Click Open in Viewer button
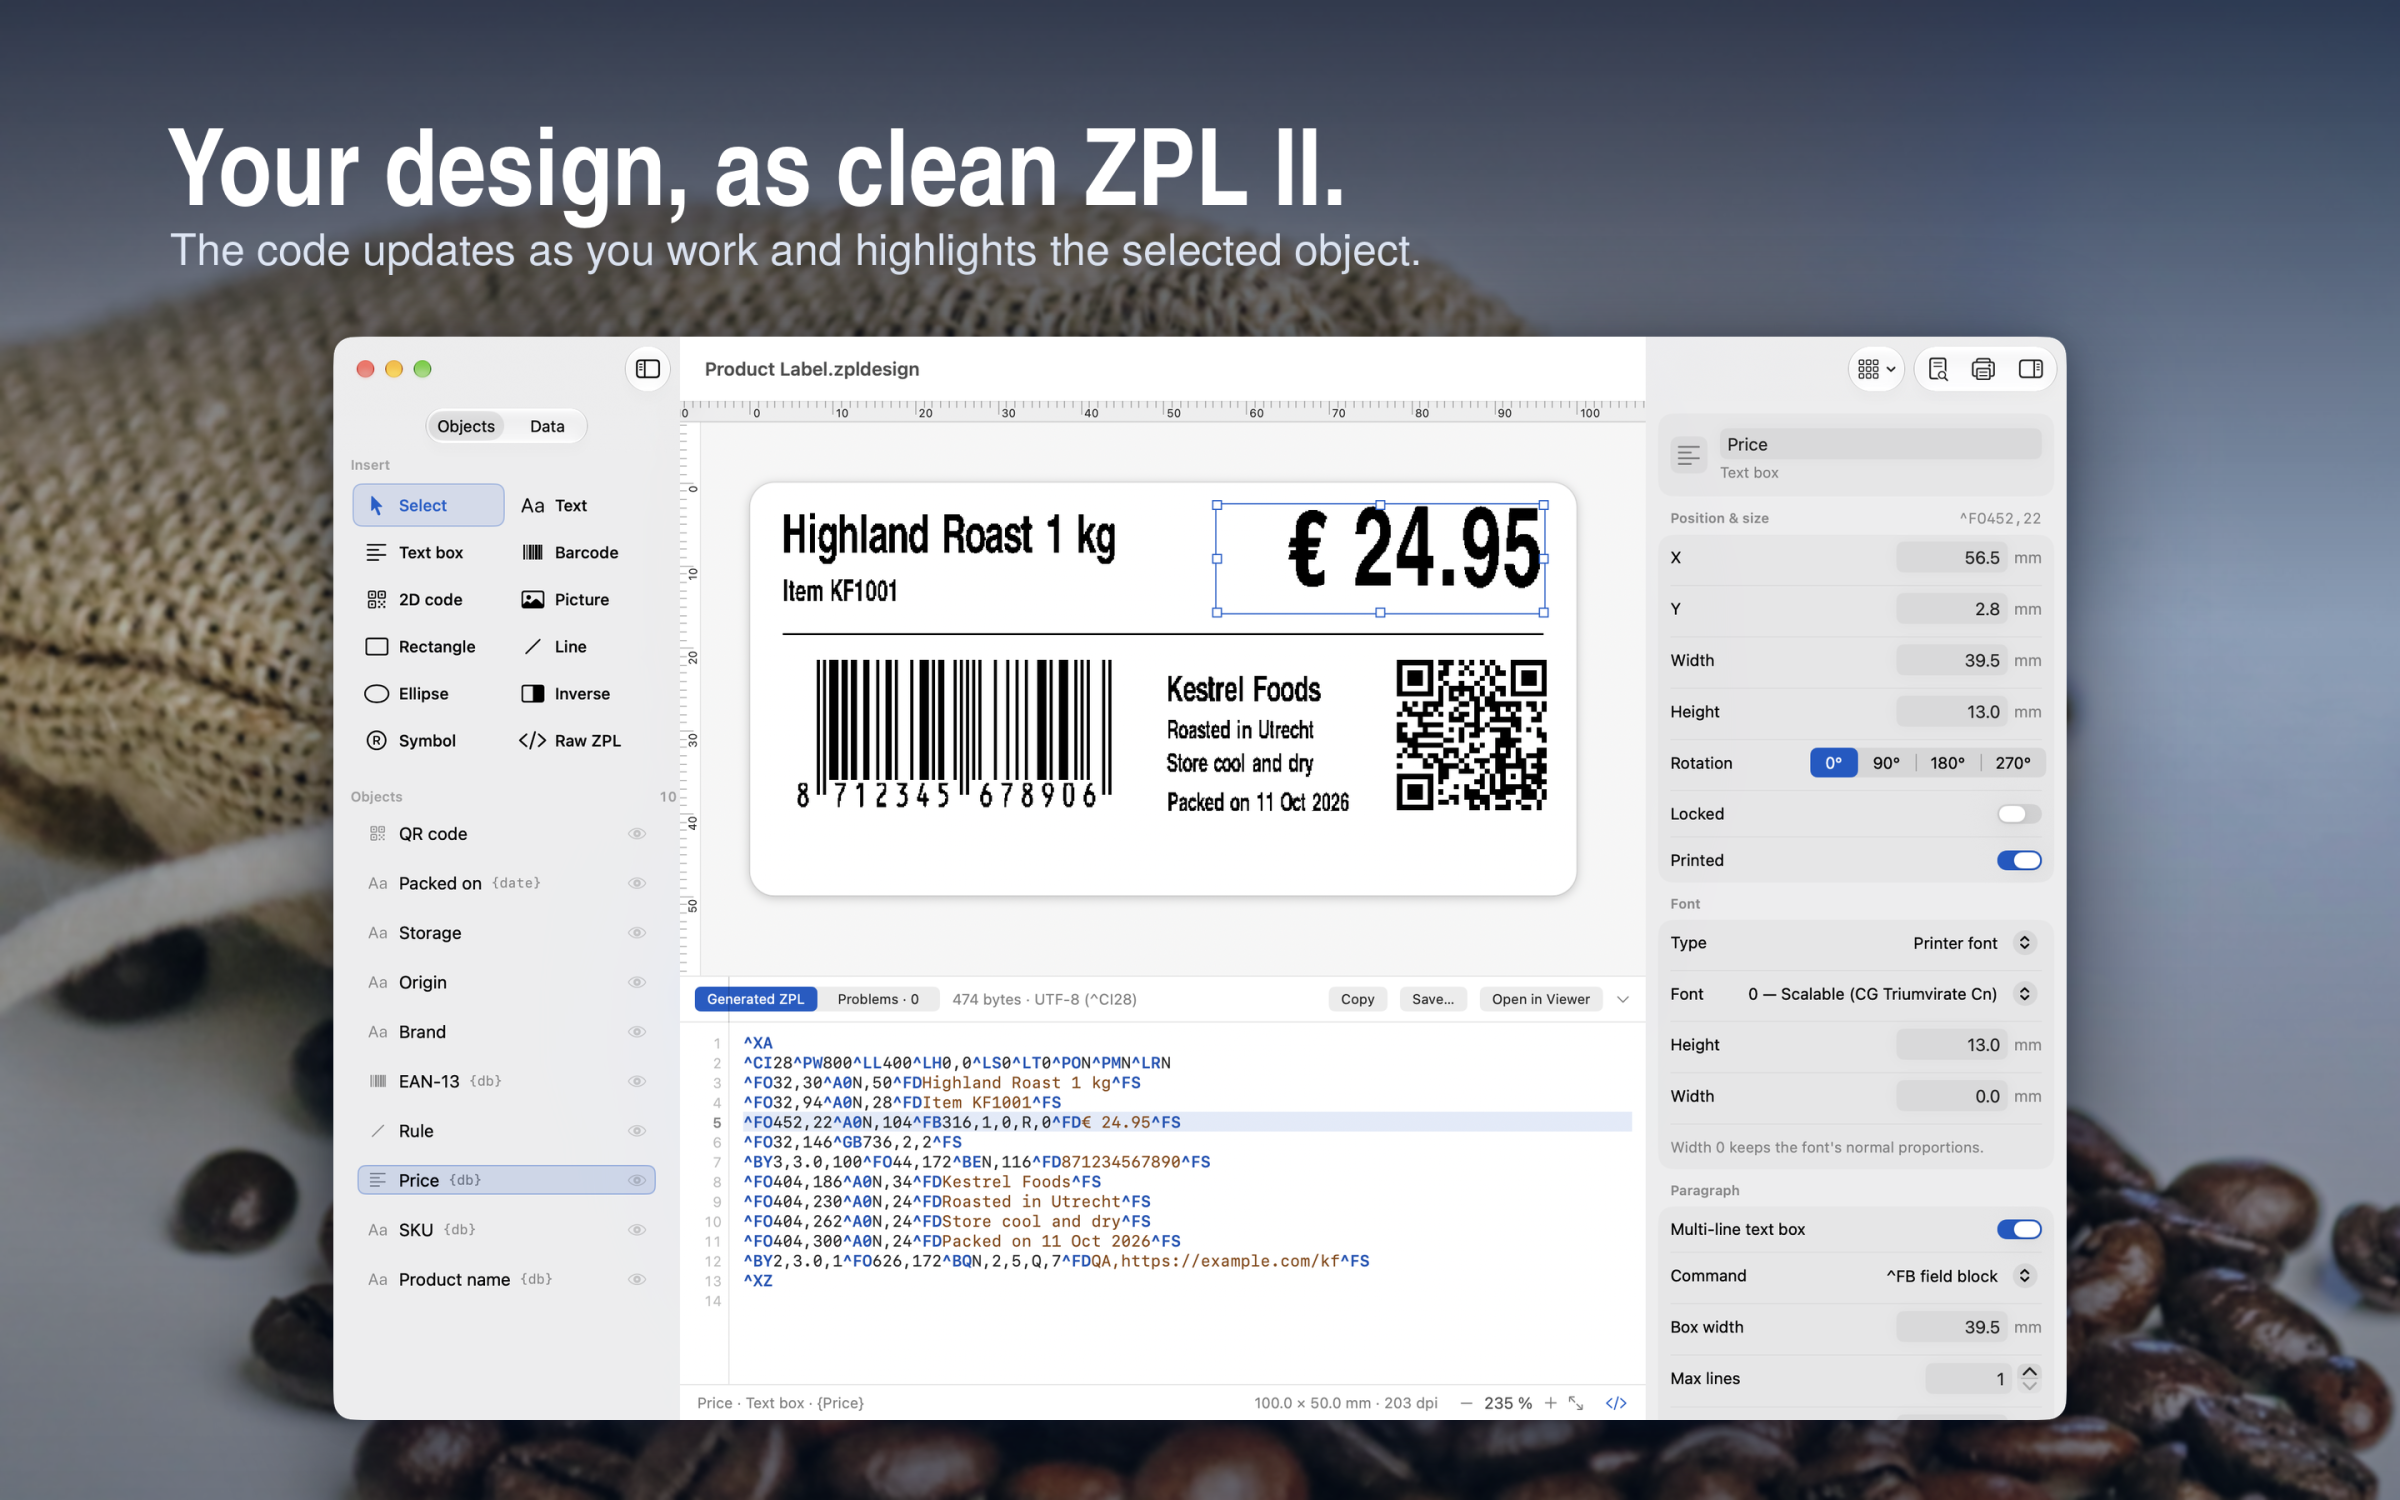The width and height of the screenshot is (2400, 1500). 1540,999
